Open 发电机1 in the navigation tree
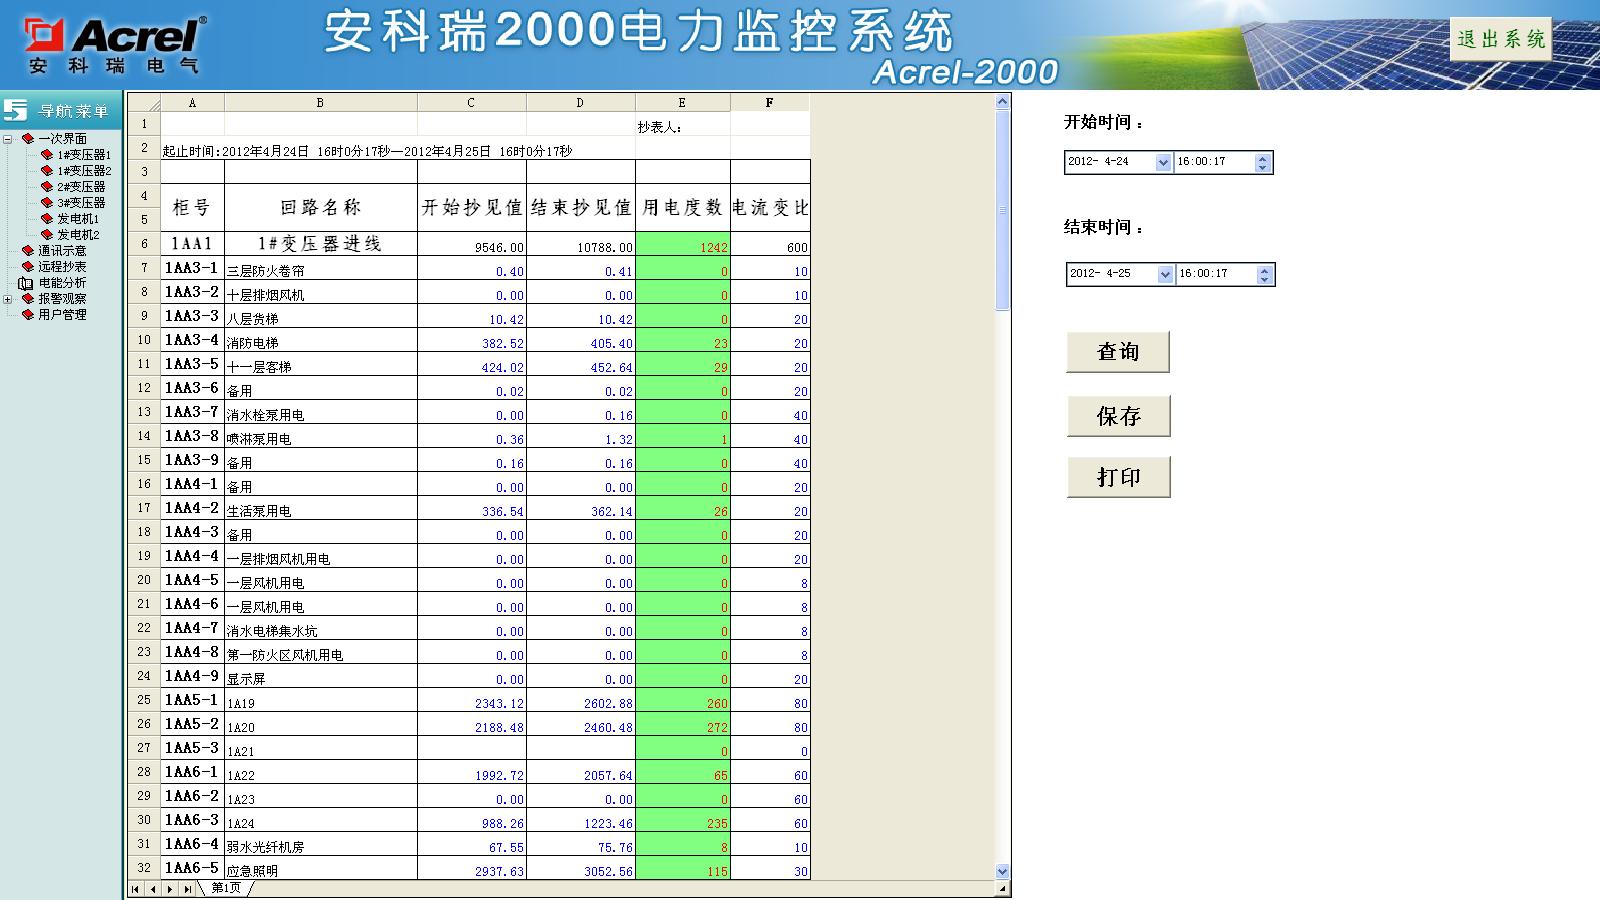 pos(78,219)
